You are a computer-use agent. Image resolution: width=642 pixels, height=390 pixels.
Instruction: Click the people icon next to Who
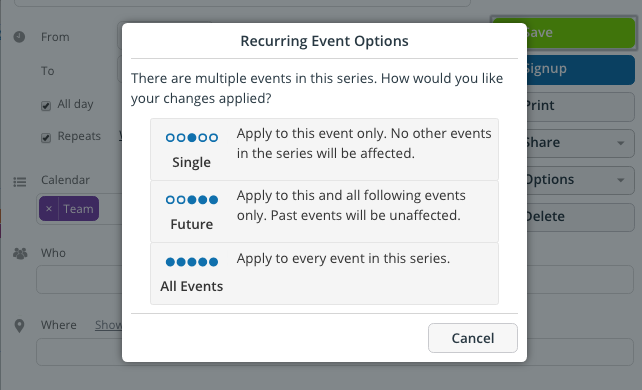click(20, 253)
